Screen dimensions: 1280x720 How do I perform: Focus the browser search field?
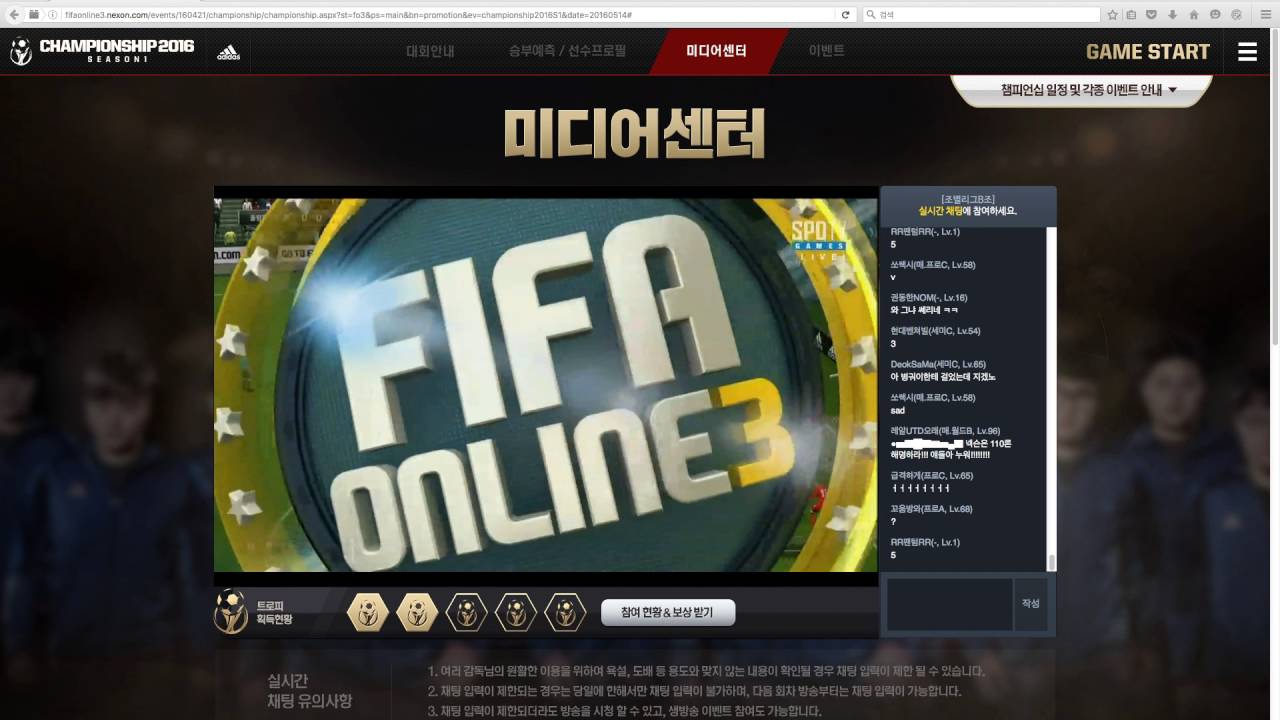tap(980, 15)
